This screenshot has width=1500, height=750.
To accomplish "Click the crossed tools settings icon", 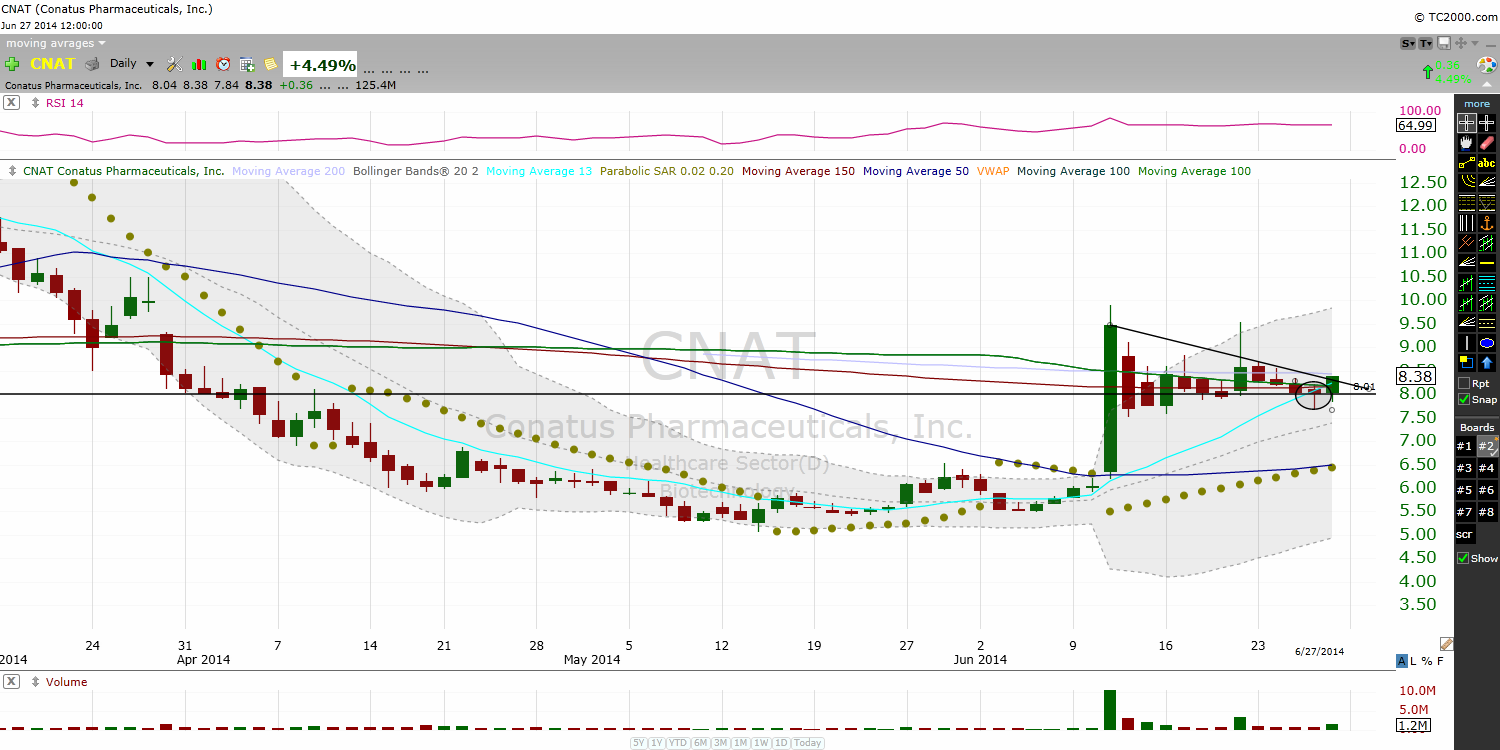I will click(173, 63).
